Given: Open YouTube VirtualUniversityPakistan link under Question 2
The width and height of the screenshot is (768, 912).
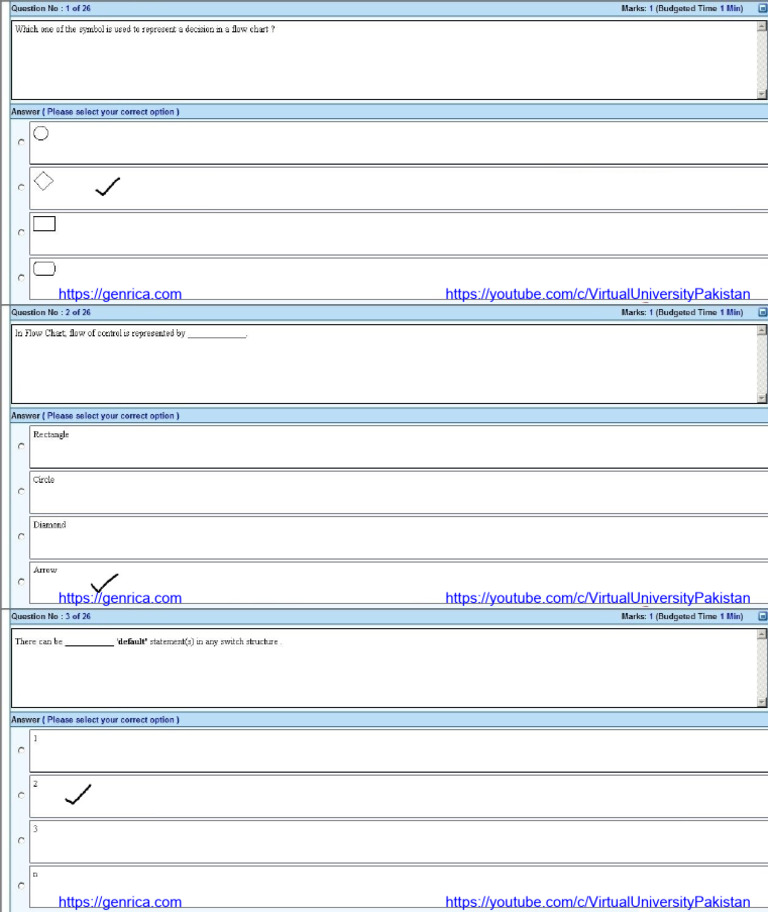Looking at the screenshot, I should (598, 598).
